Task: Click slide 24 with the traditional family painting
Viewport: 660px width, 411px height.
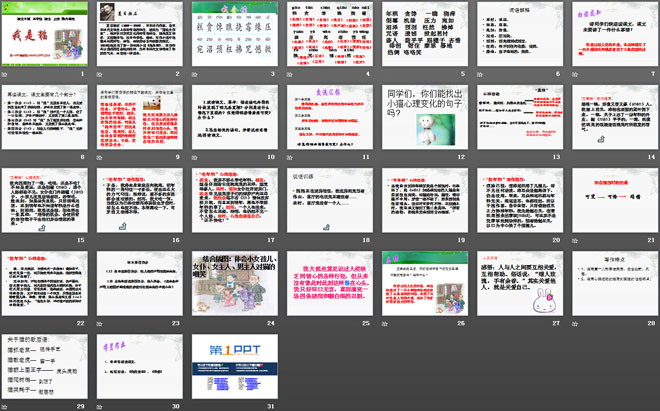Action: tap(234, 281)
